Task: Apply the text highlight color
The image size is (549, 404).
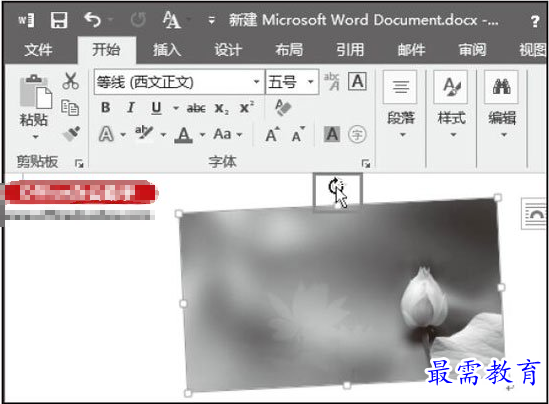Action: (144, 133)
